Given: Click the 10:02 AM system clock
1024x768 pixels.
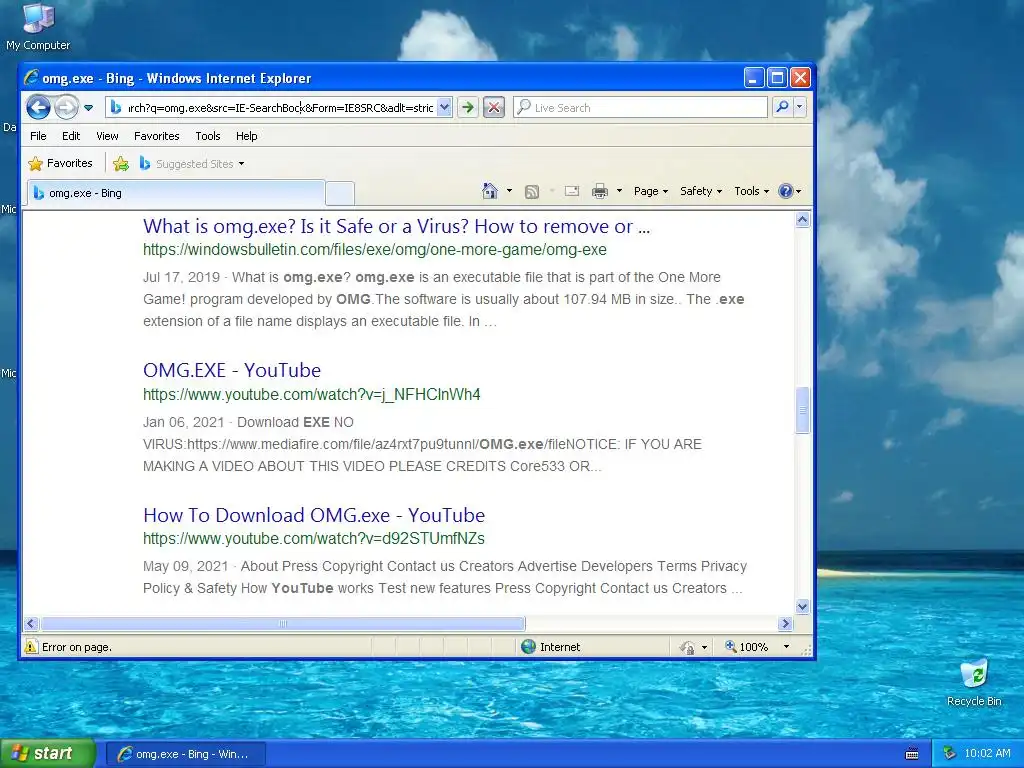Looking at the screenshot, I should 987,754.
